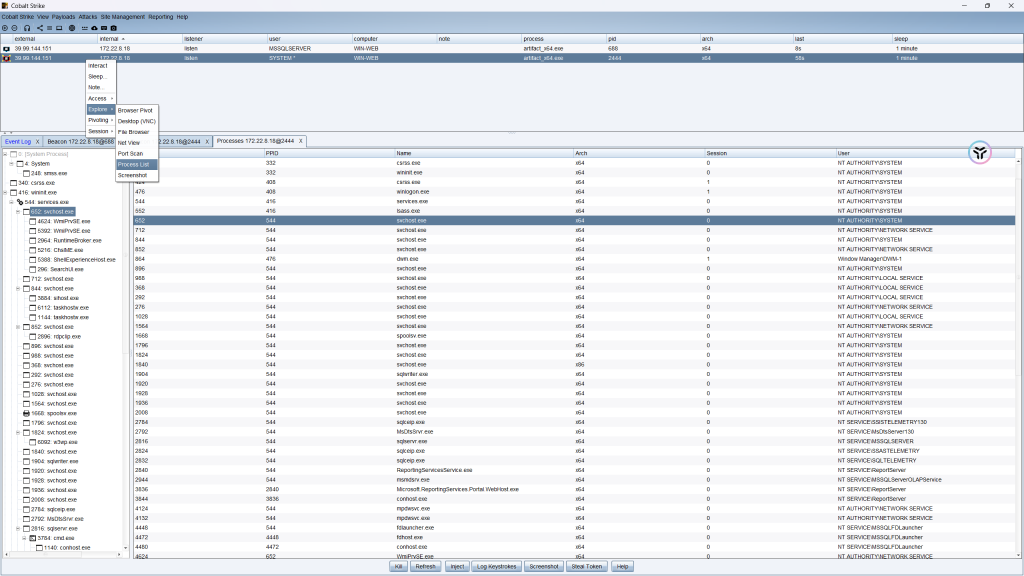
Task: Open the Reporting menu
Action: [161, 17]
